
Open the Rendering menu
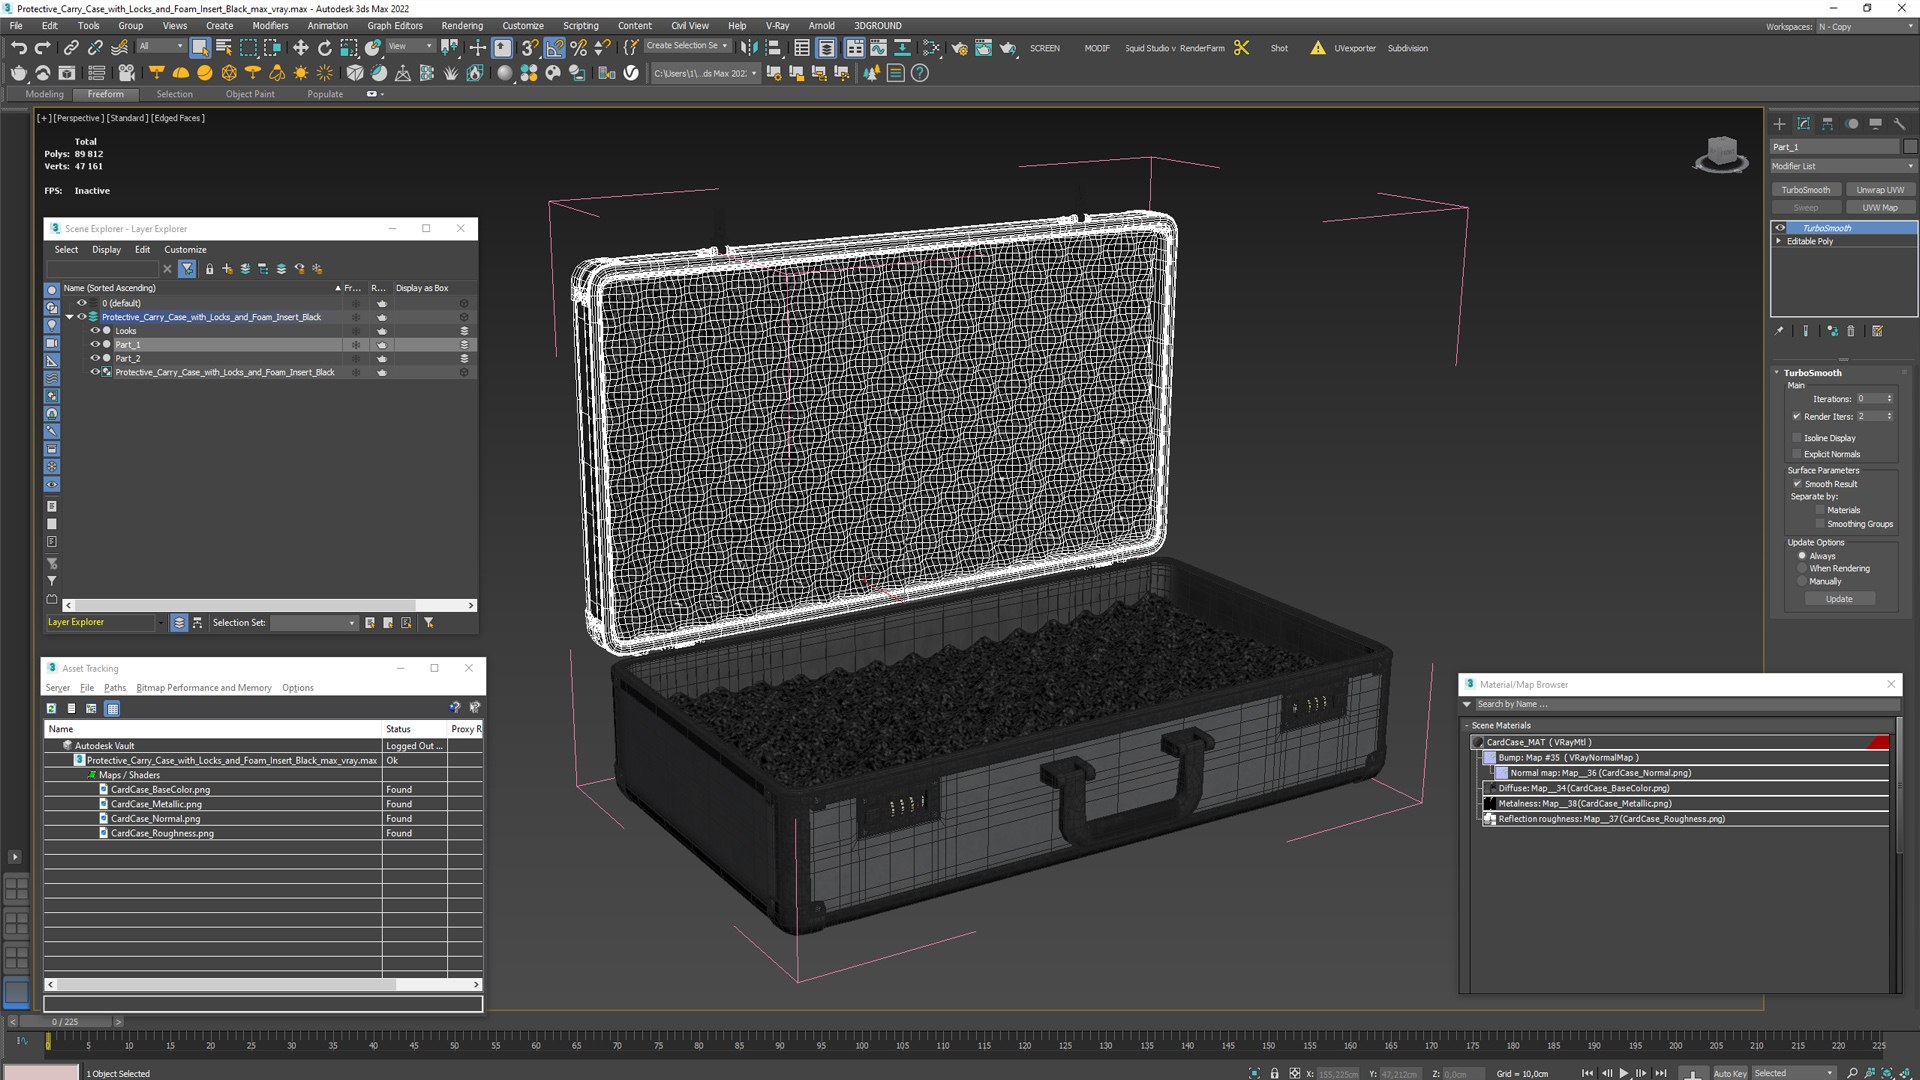click(x=461, y=26)
